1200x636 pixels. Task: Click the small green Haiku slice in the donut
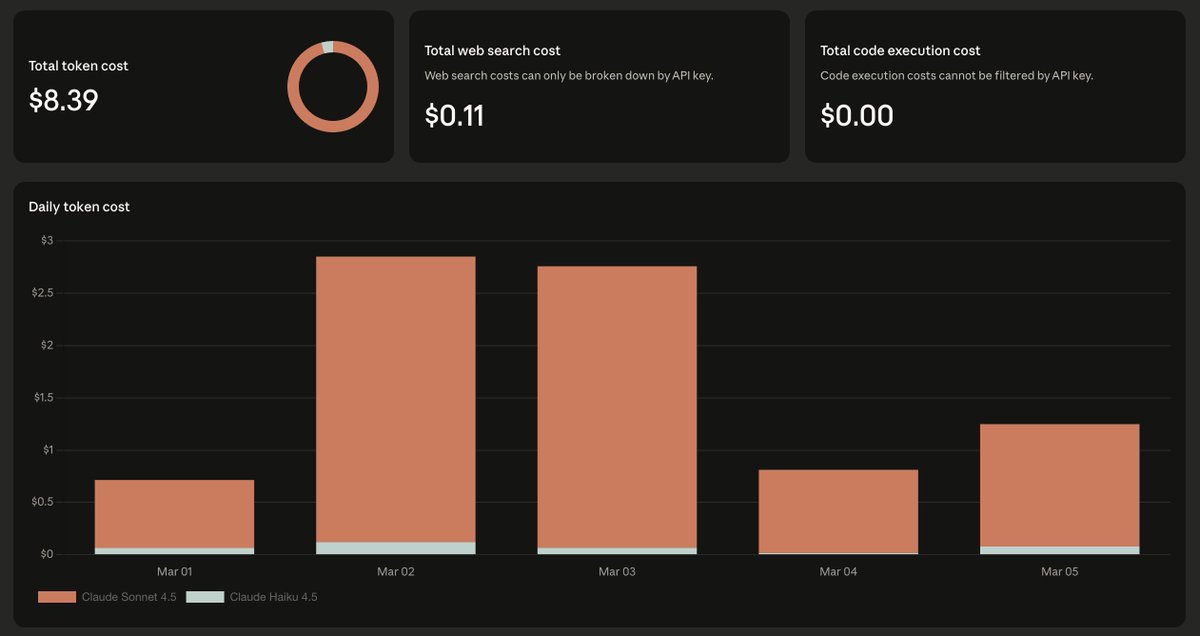pos(327,48)
